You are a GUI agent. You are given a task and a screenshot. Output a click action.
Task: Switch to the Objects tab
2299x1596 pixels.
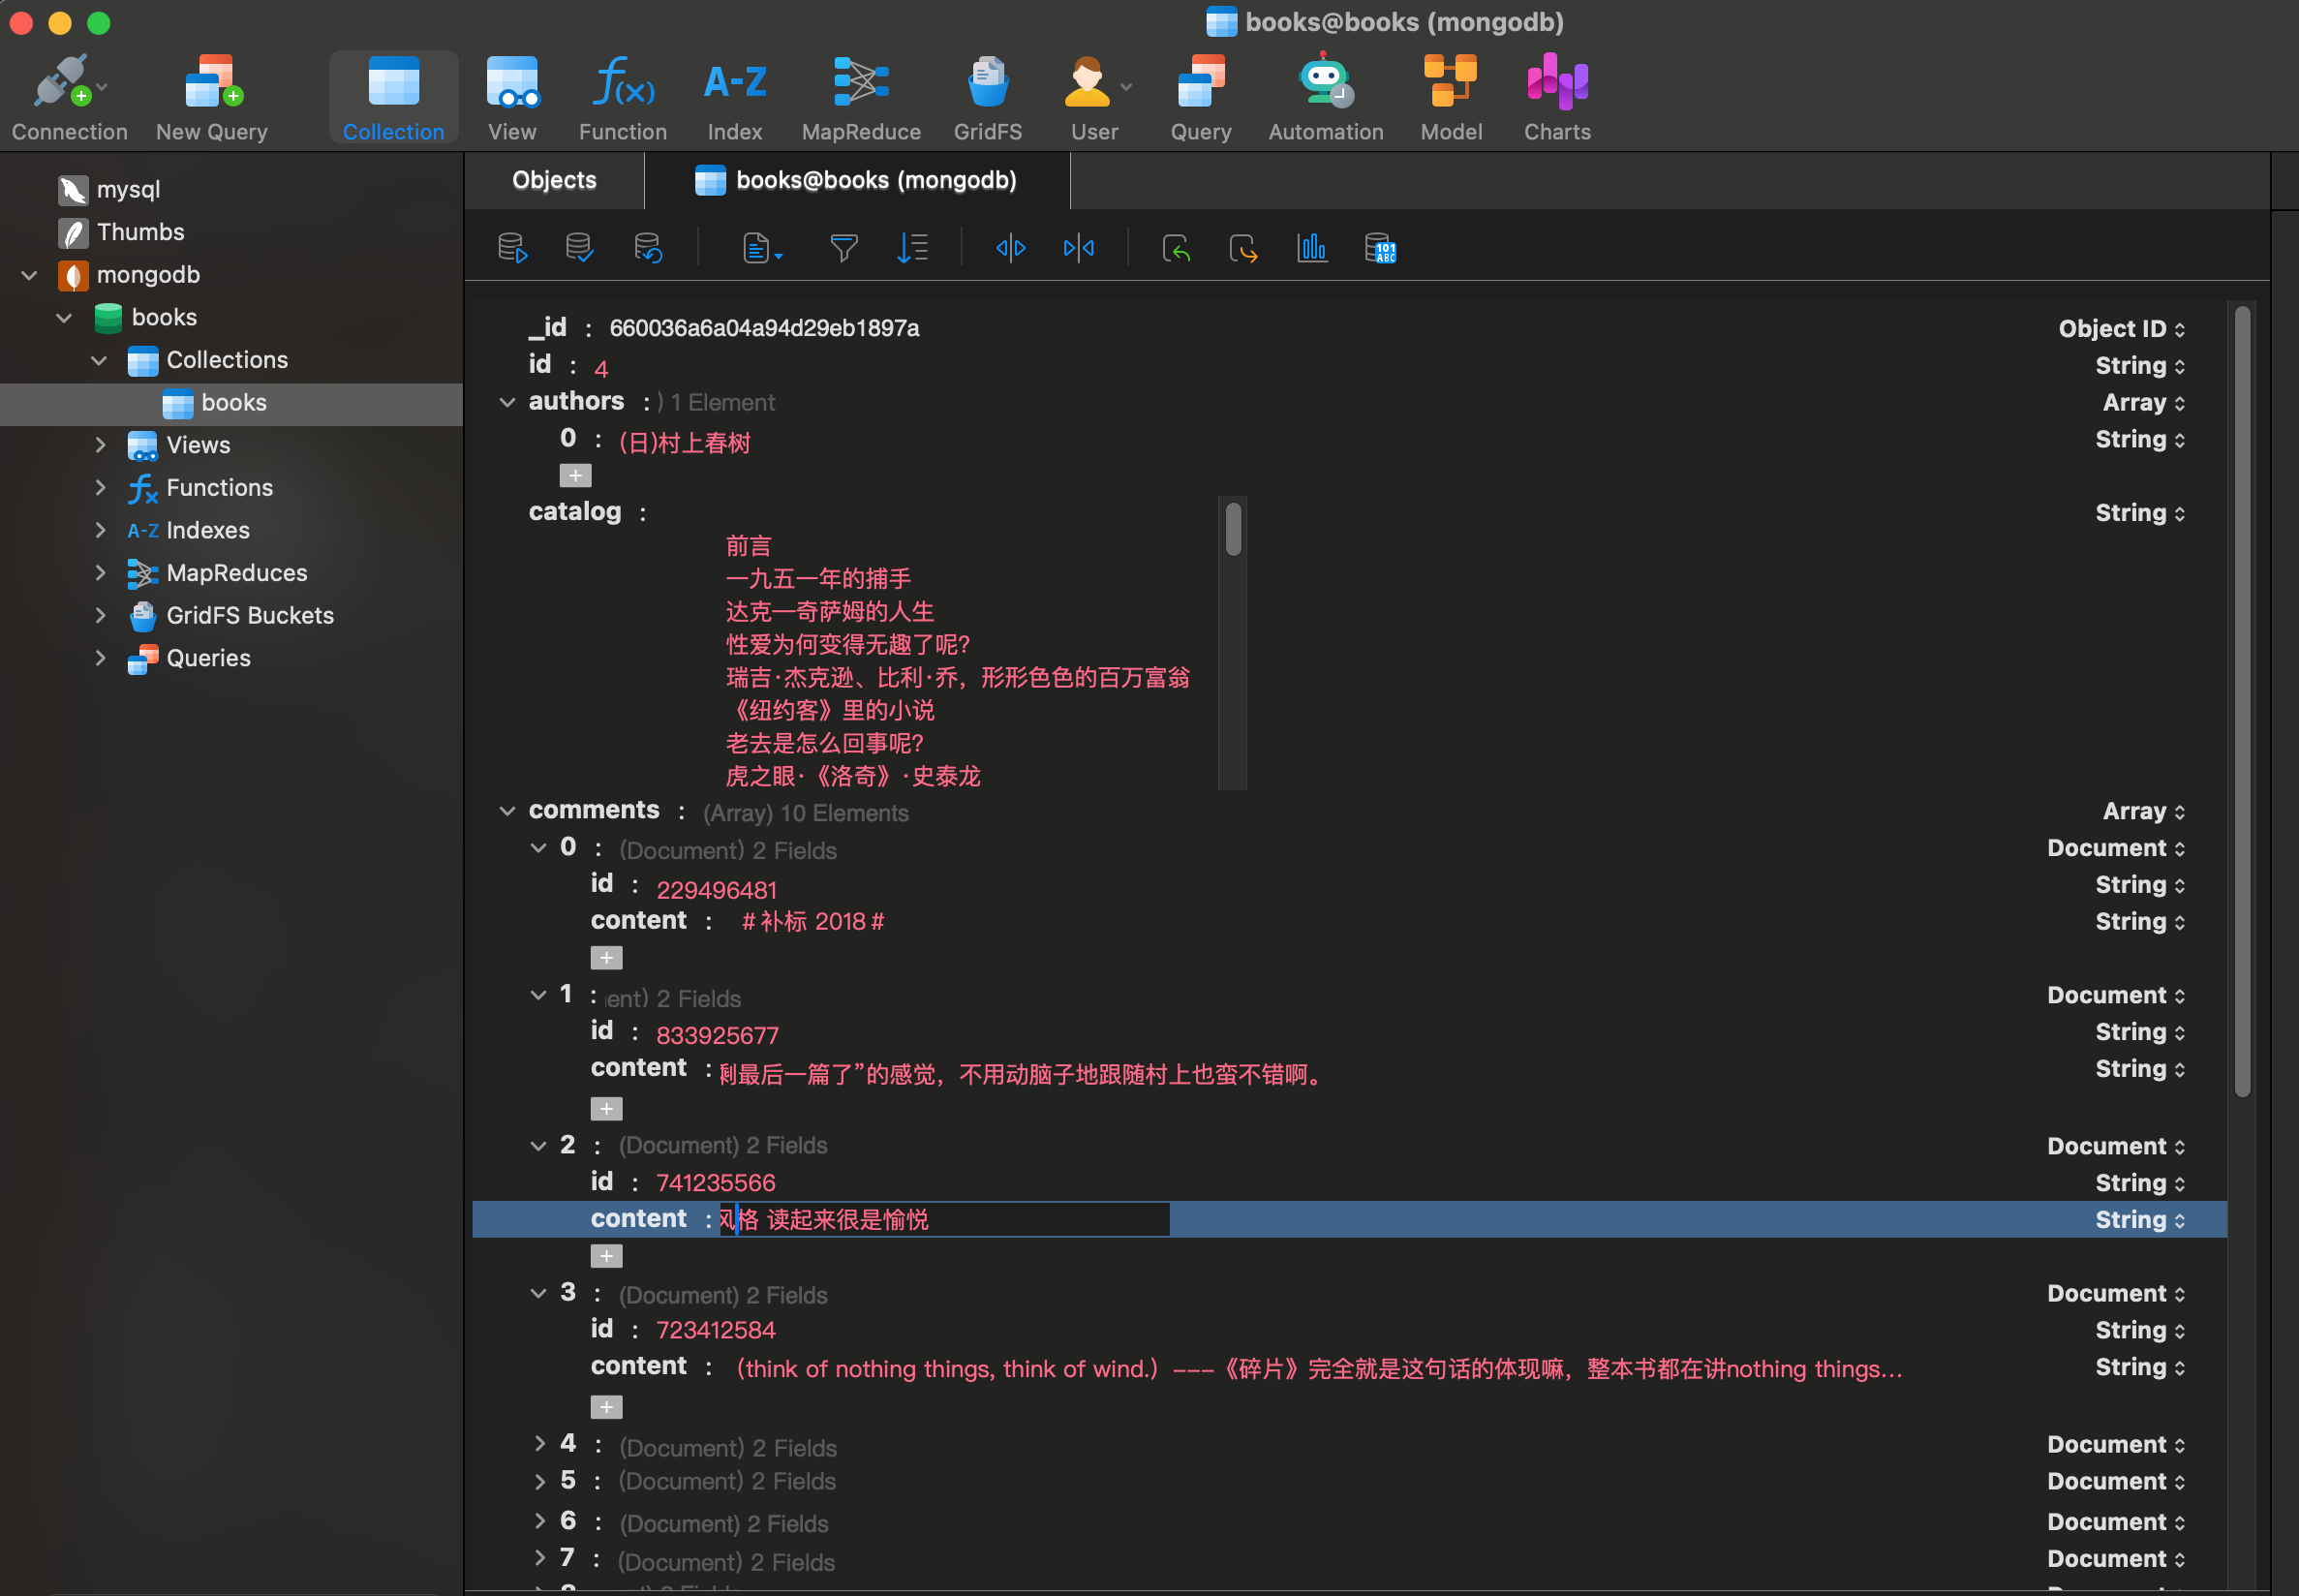point(554,180)
